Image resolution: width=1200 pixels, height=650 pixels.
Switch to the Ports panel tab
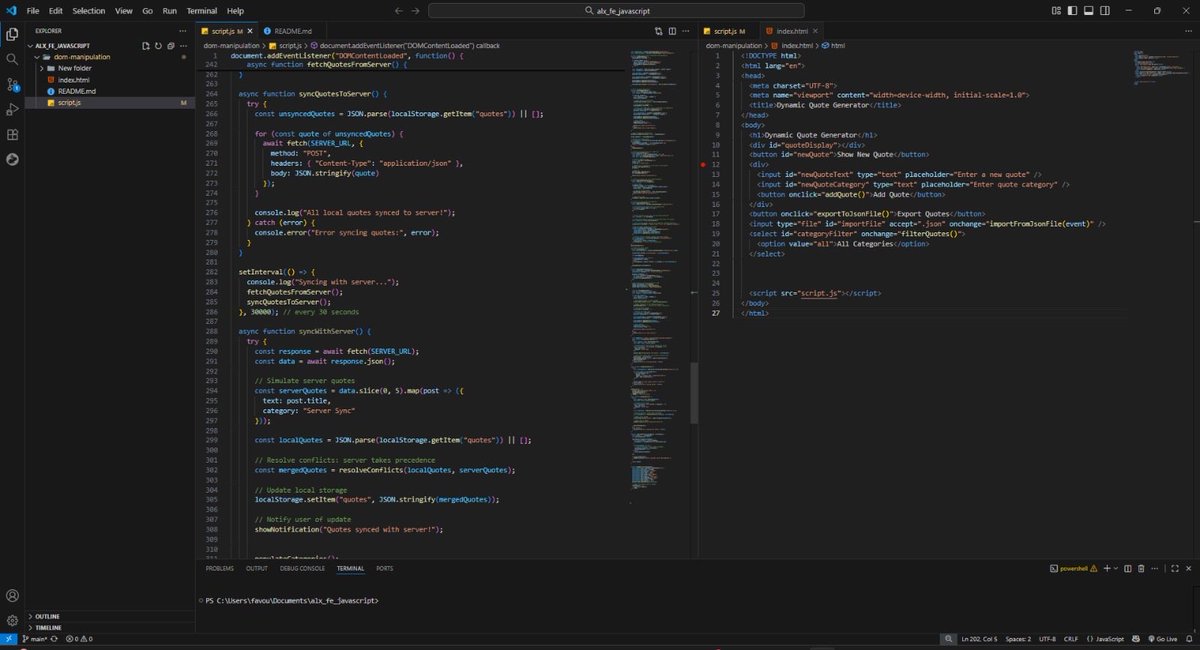pyautogui.click(x=385, y=568)
